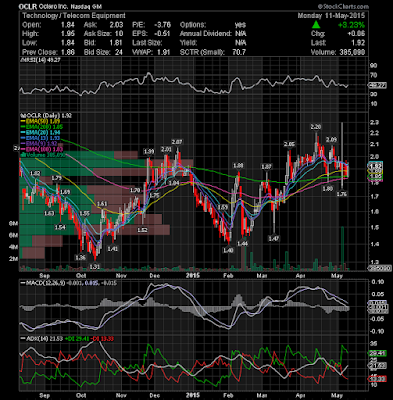The width and height of the screenshot is (393, 400).
Task: Click the 2M volume axis label
Action: pyautogui.click(x=13, y=259)
